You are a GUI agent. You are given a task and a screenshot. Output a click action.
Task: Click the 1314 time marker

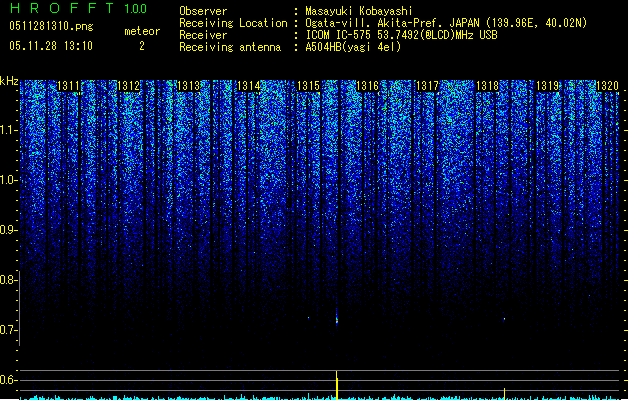248,85
